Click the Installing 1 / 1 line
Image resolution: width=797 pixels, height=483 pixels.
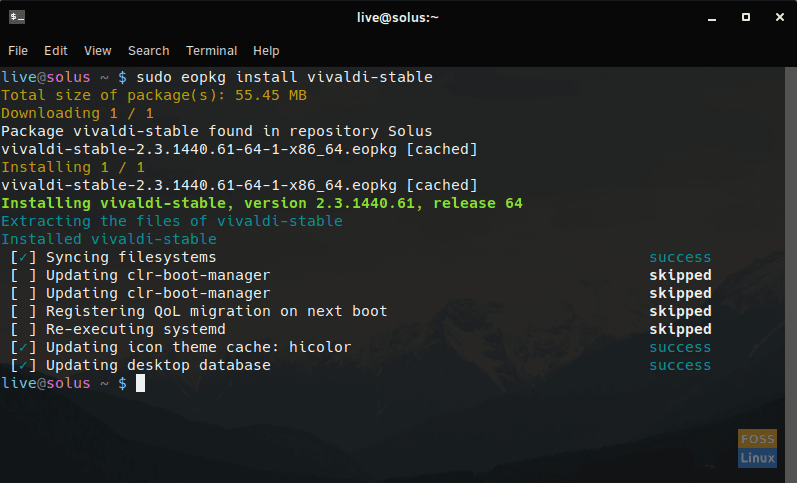coord(73,167)
